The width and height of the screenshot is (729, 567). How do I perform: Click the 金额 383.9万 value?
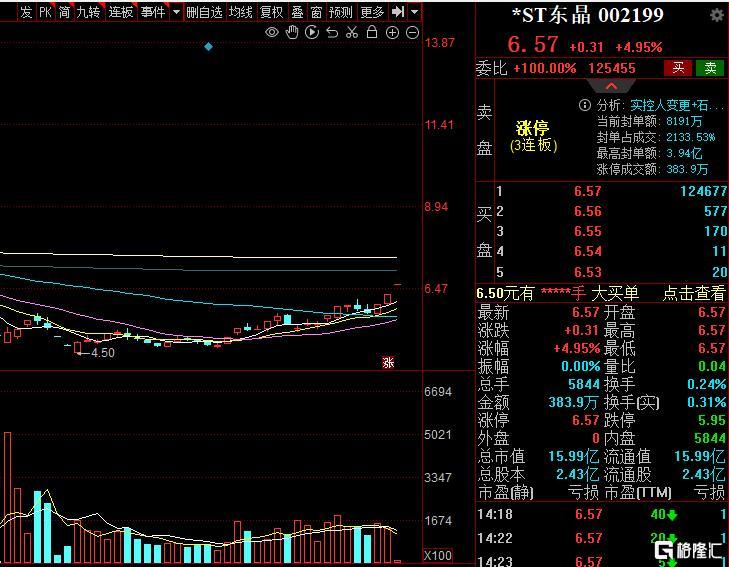tap(574, 402)
